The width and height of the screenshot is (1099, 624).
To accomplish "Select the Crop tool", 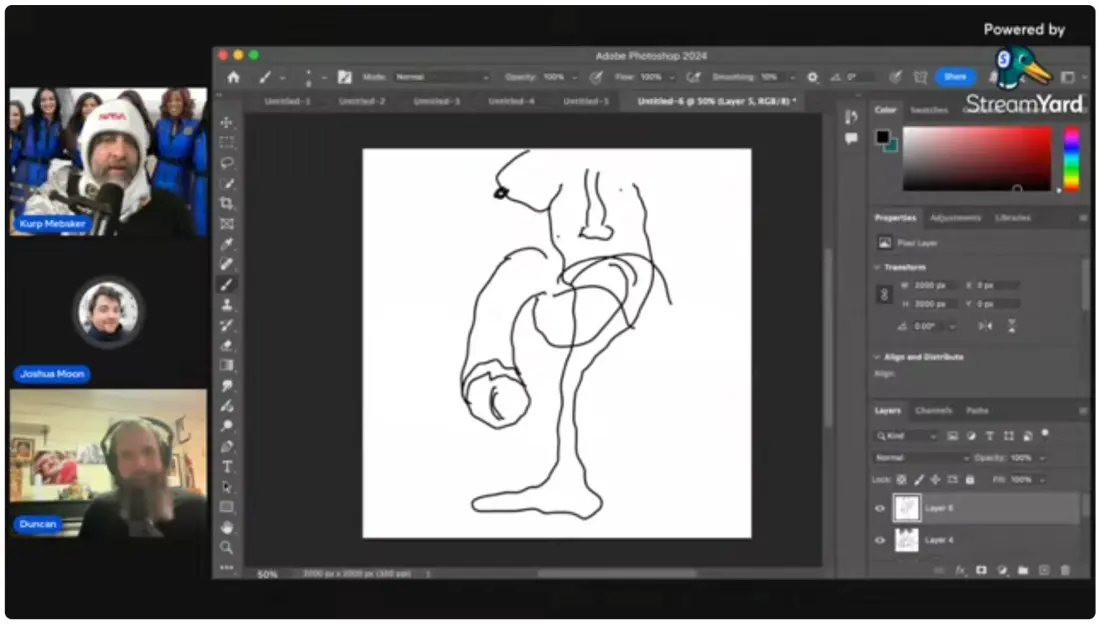I will (x=226, y=203).
